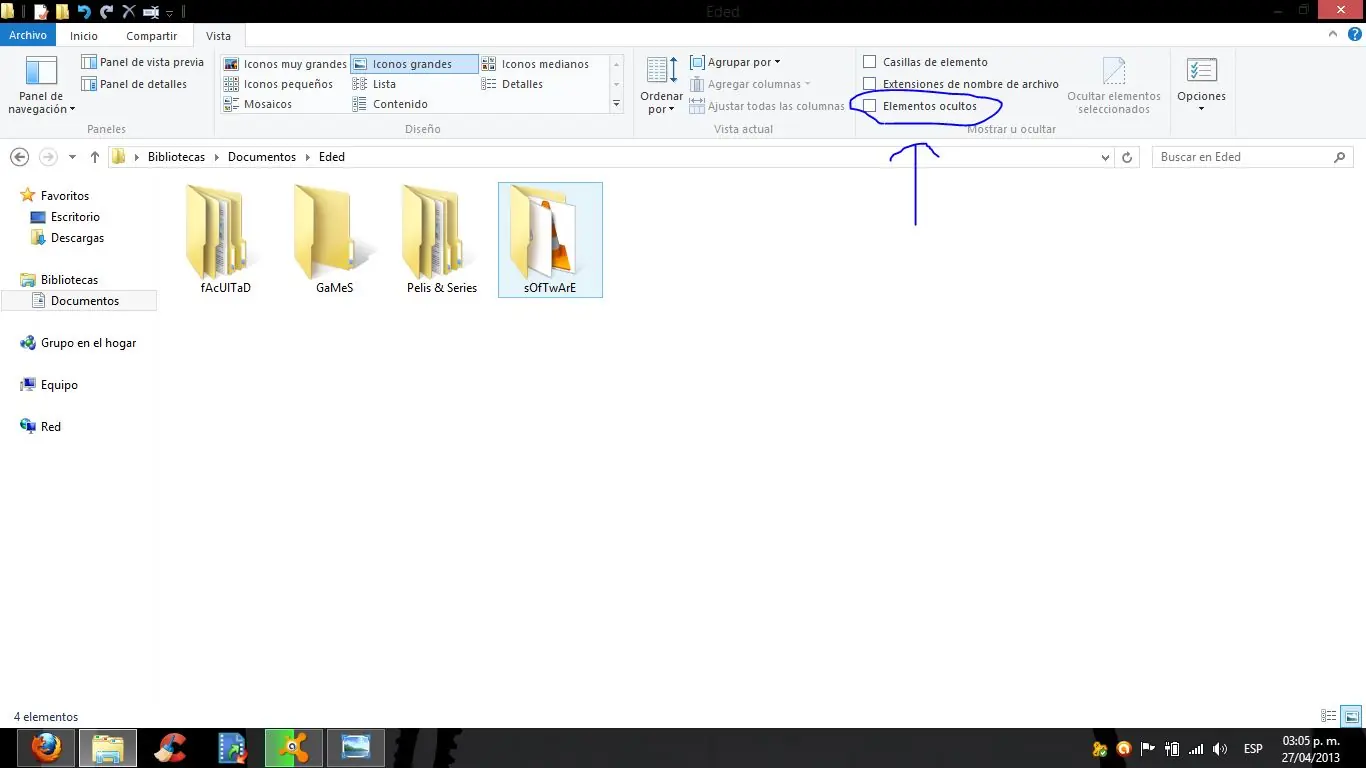The image size is (1366, 768).
Task: Click the Undo arrow in quick access toolbar
Action: [x=84, y=12]
